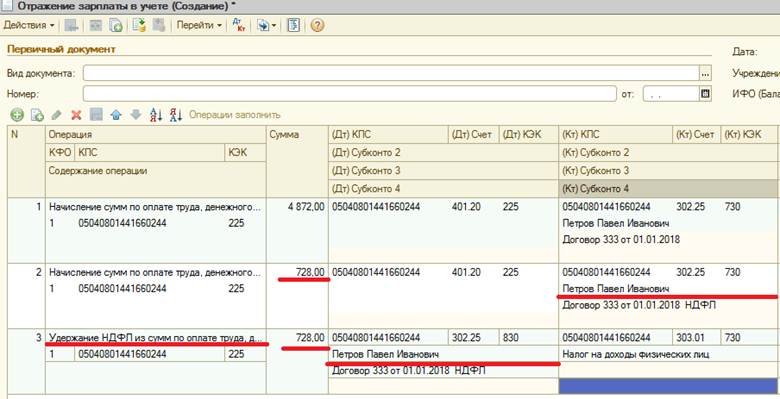
Task: Click row 1 'Договор 333 от 01.01.2018' cell
Action: tap(668, 239)
